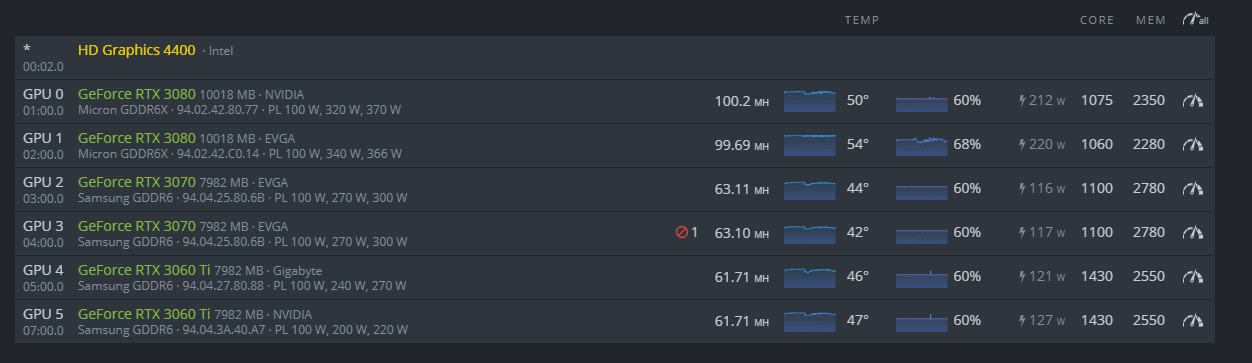Open GPU 5 overclock tuning icon
The height and width of the screenshot is (363, 1252).
[1192, 321]
